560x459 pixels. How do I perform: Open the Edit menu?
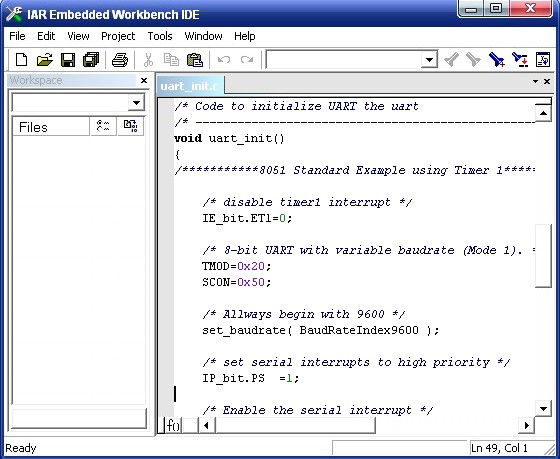[x=46, y=36]
